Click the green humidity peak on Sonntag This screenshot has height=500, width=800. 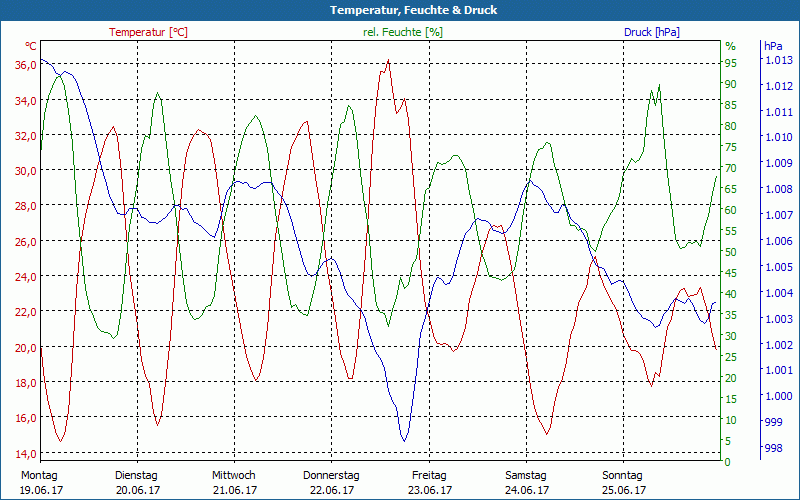(659, 85)
